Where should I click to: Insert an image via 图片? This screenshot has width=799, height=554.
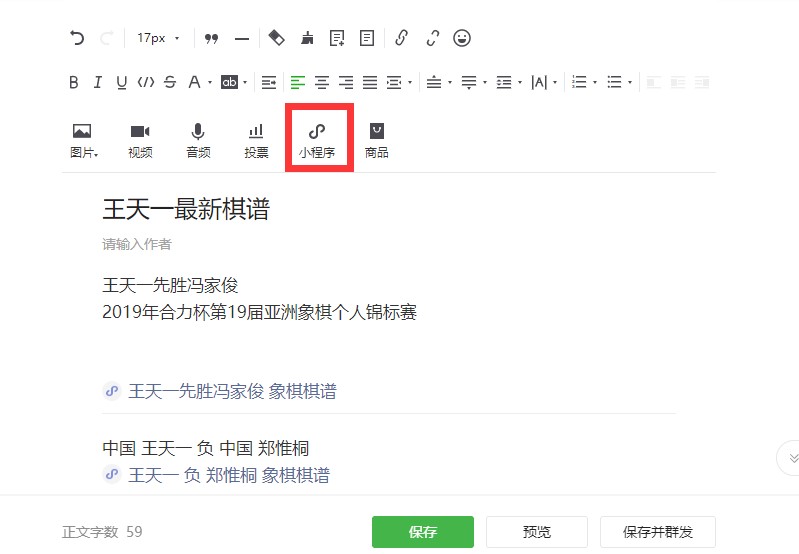83,141
